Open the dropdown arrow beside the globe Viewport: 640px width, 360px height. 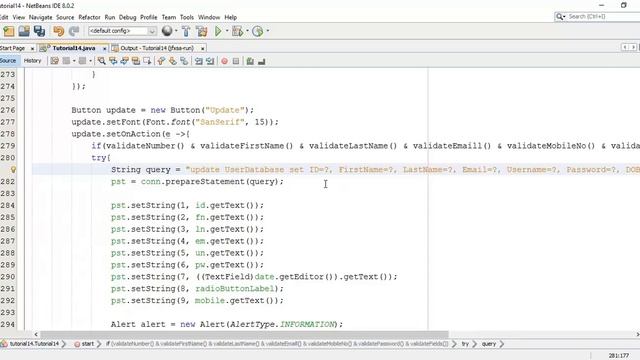176,31
